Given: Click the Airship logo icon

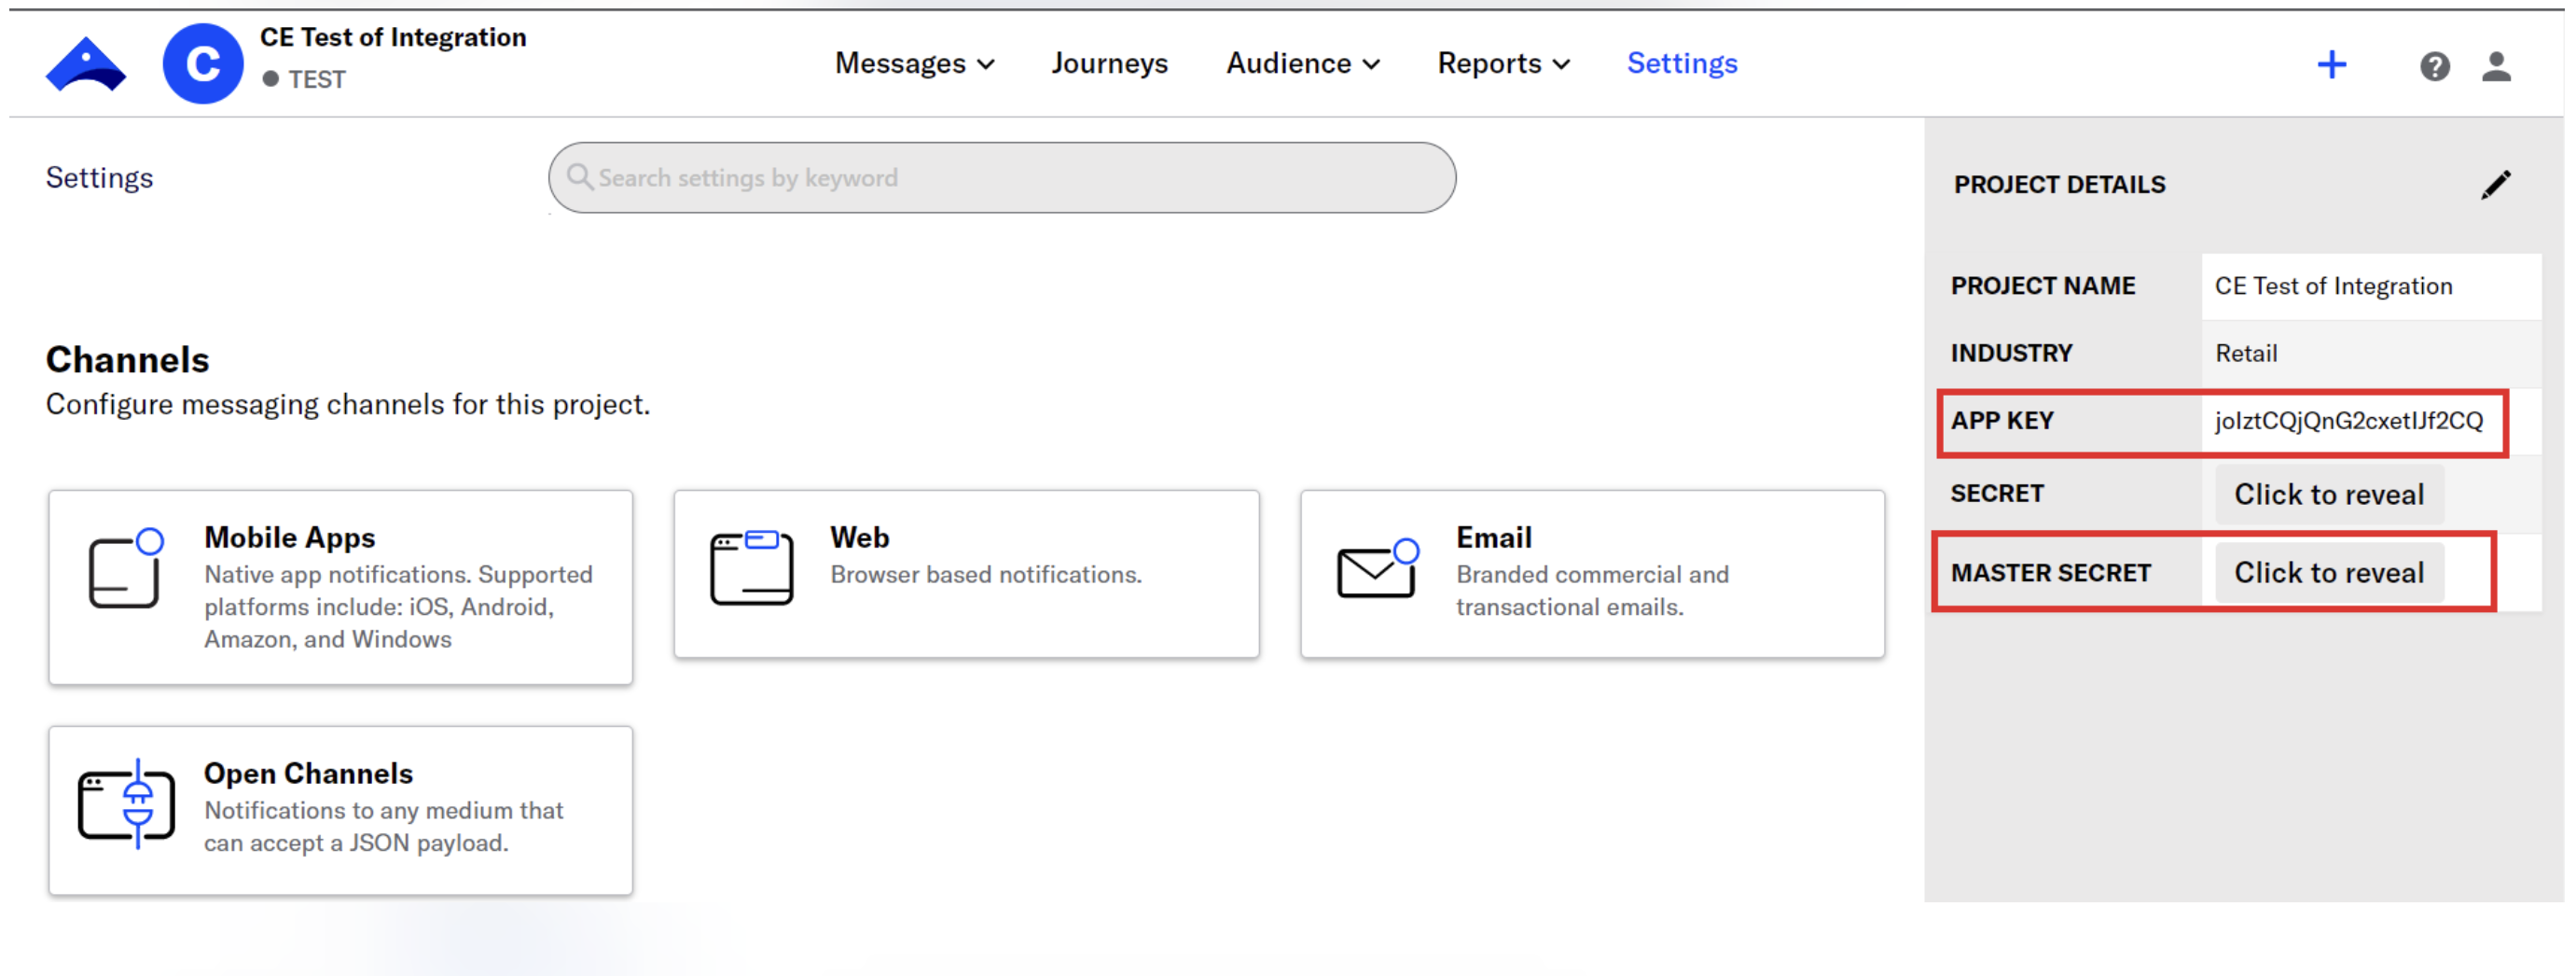Looking at the screenshot, I should [x=86, y=65].
